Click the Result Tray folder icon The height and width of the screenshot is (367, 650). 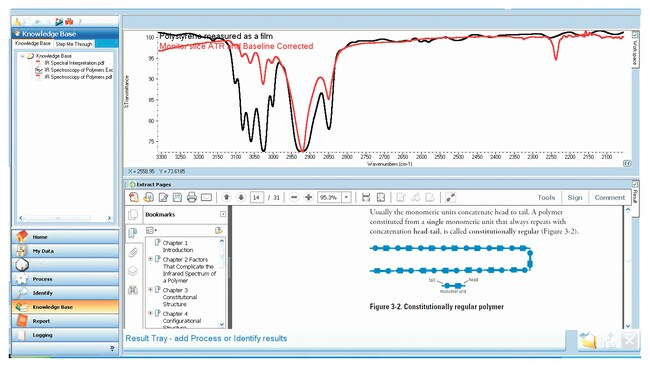pyautogui.click(x=588, y=340)
